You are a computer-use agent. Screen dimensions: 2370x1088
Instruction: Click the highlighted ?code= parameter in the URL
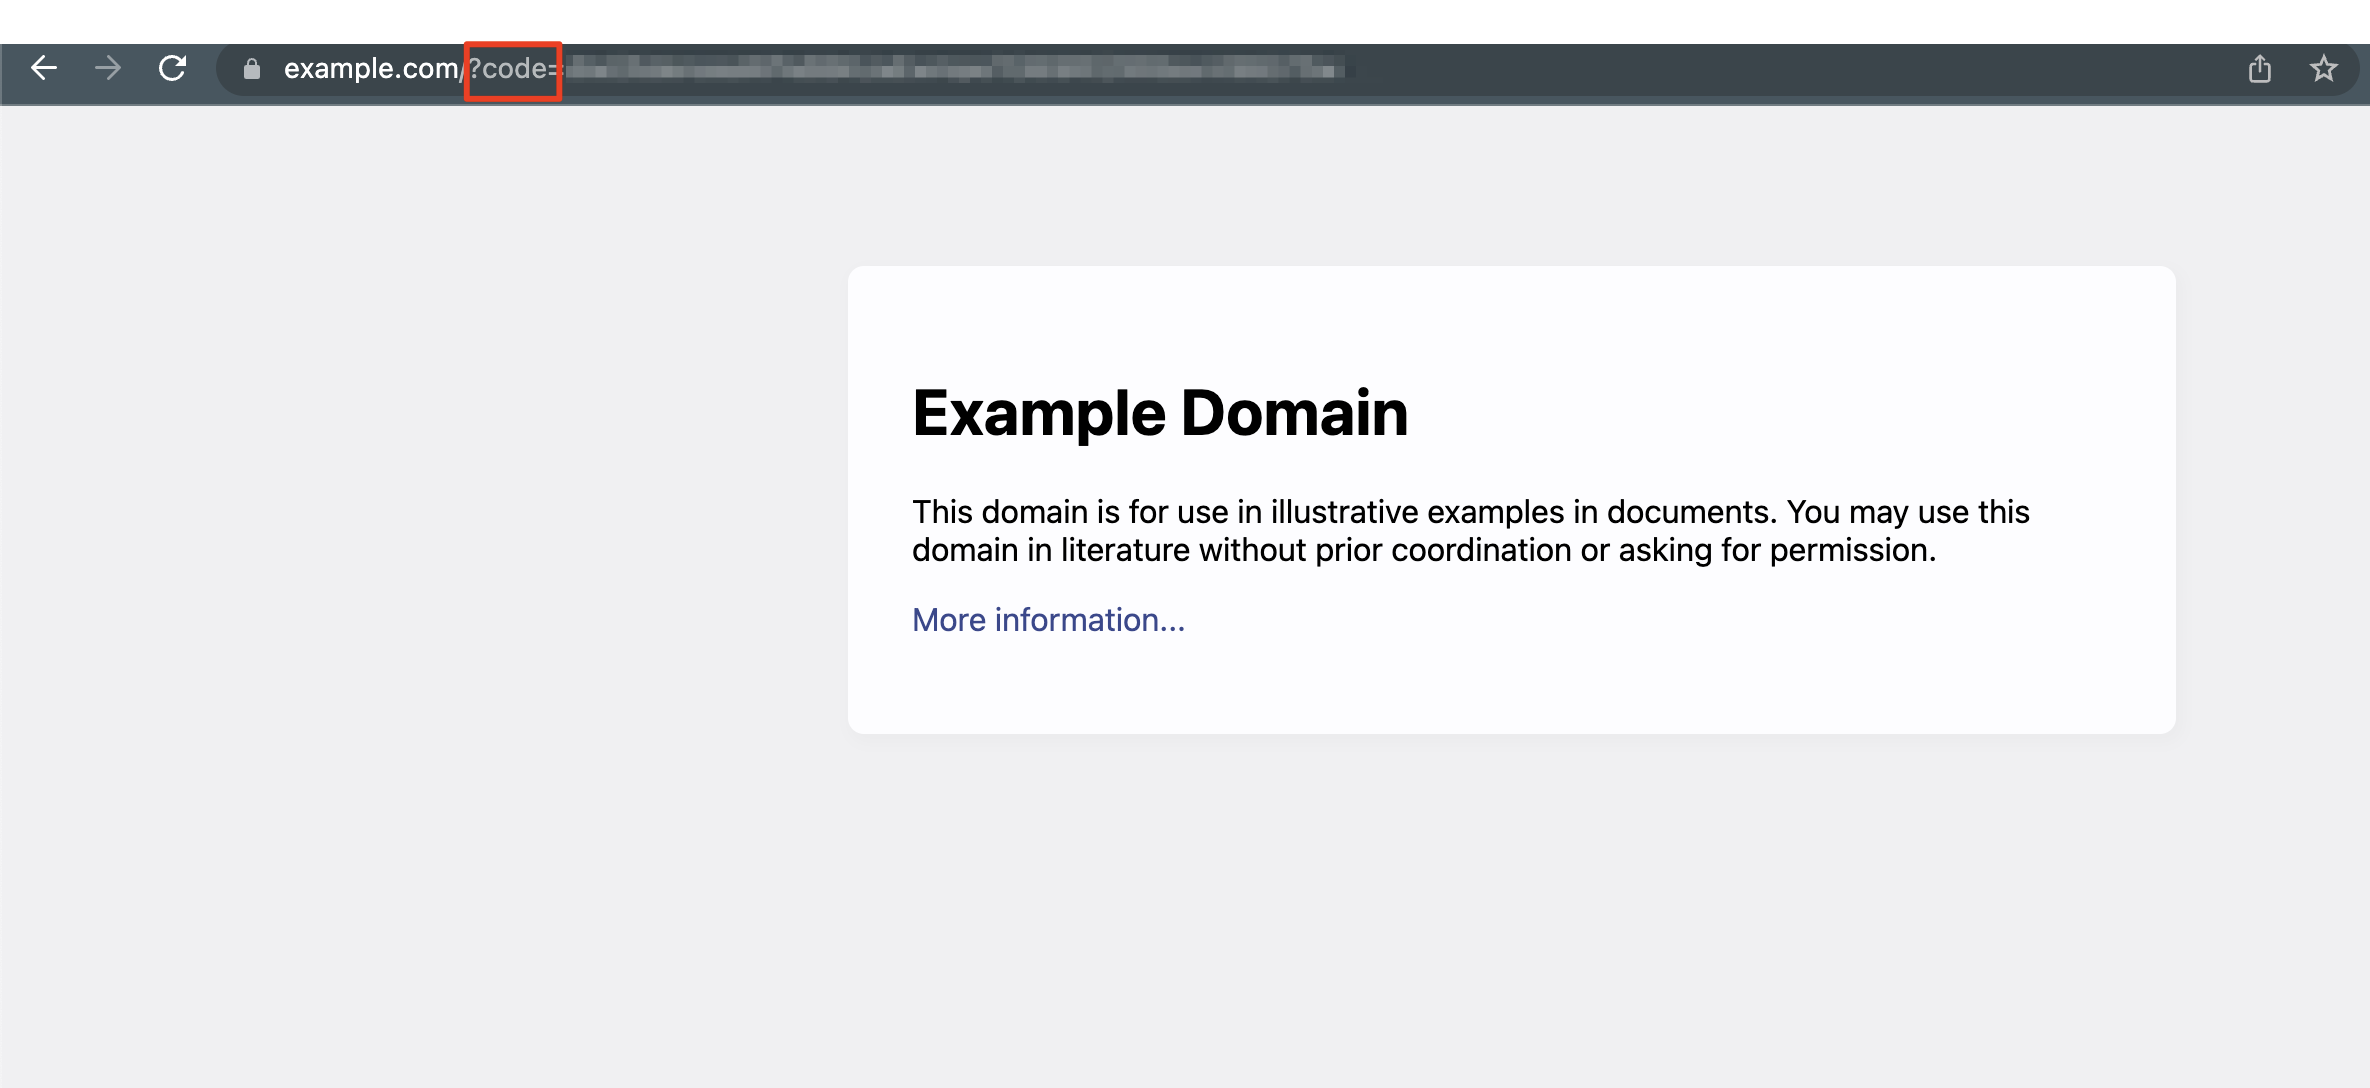coord(512,70)
